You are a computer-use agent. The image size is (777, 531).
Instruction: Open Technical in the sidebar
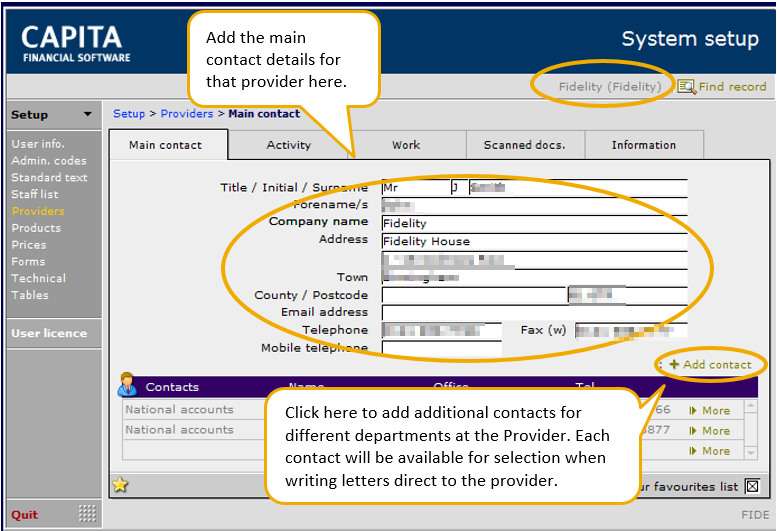click(39, 278)
